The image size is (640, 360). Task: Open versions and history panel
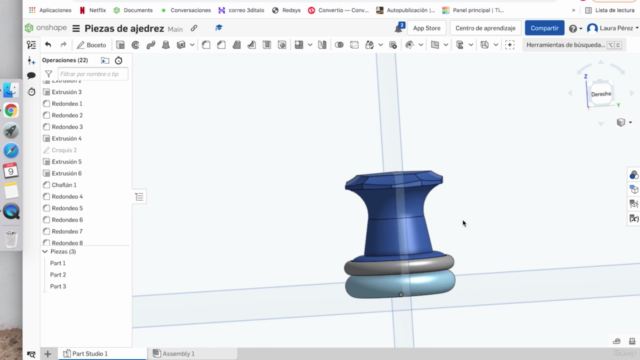[31, 91]
